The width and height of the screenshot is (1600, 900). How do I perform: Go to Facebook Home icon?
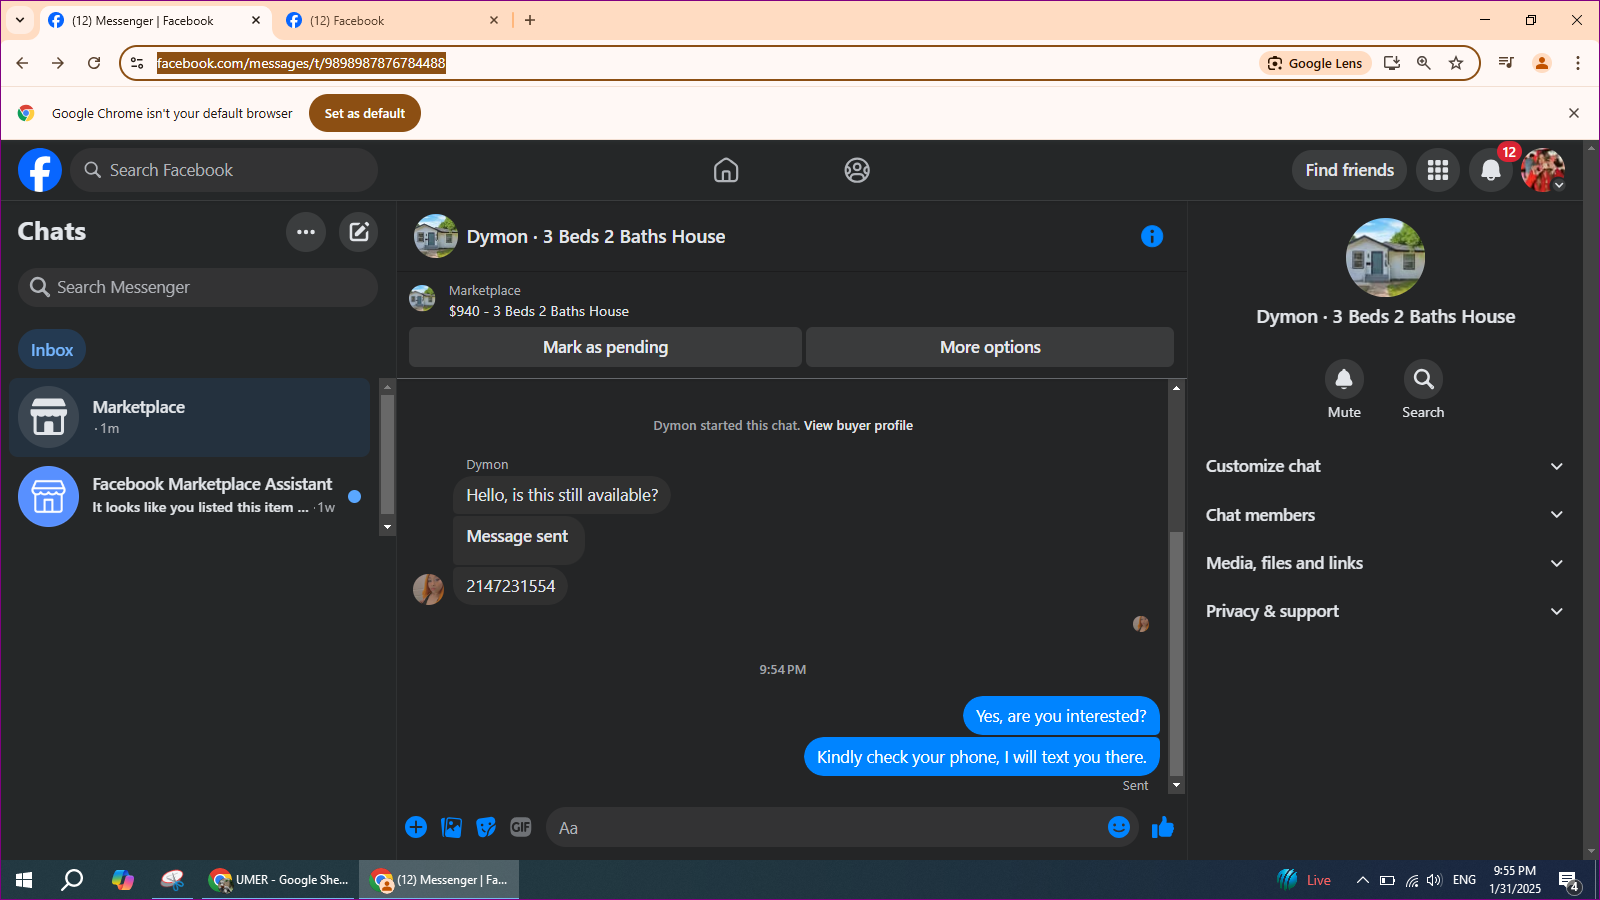(x=726, y=171)
